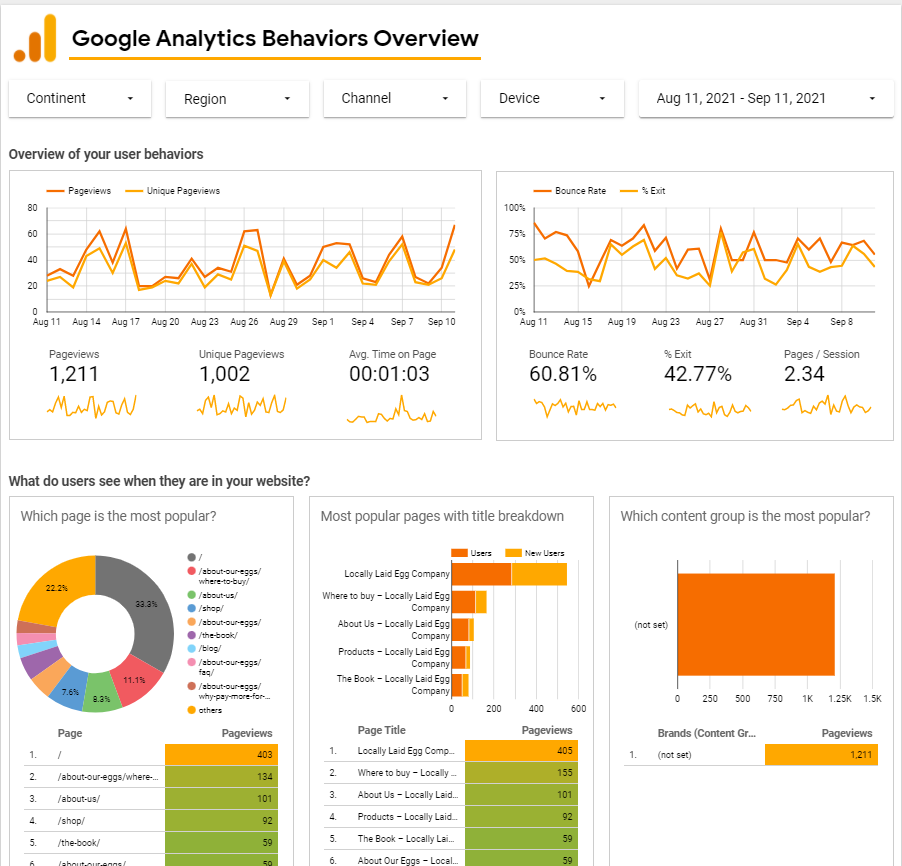Select the Bounce Rate legend entry

click(x=570, y=191)
